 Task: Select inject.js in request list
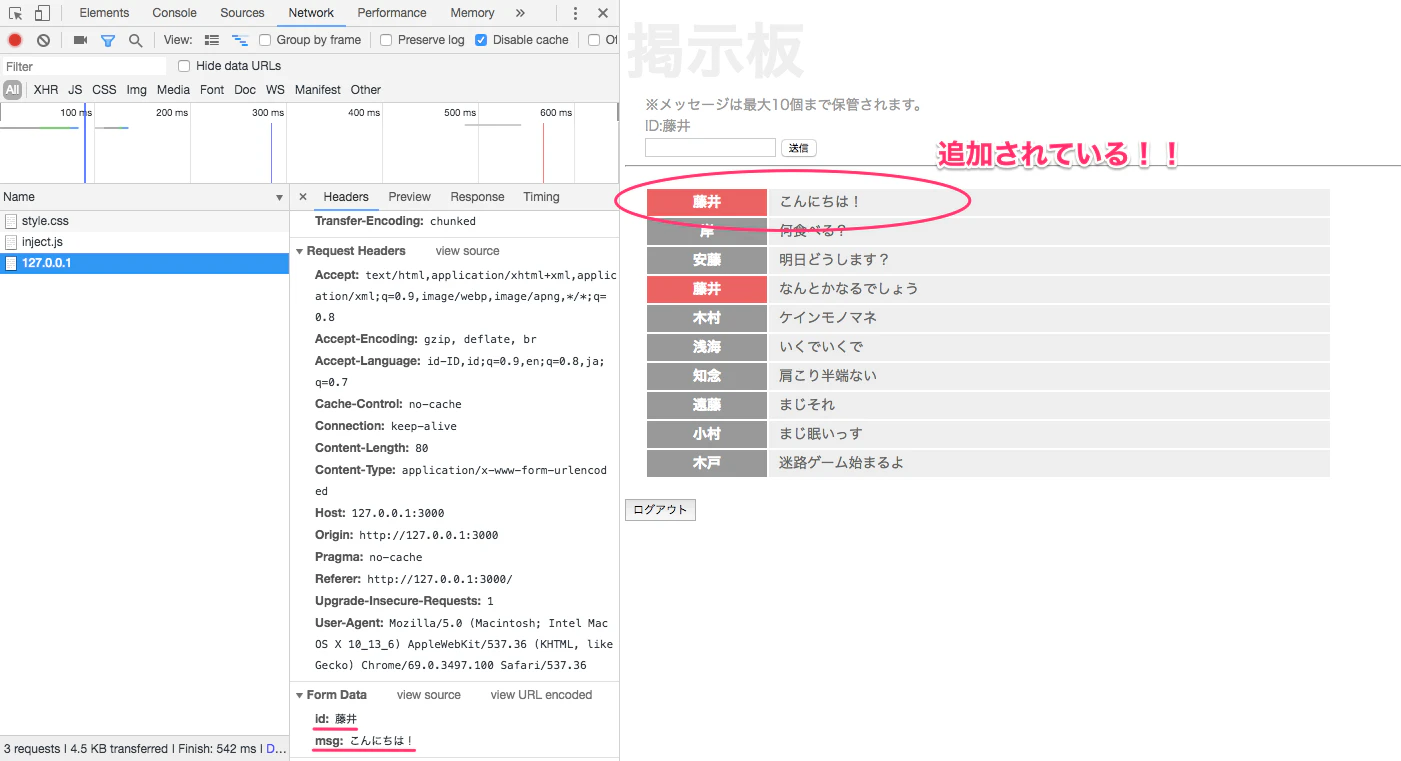pos(144,242)
